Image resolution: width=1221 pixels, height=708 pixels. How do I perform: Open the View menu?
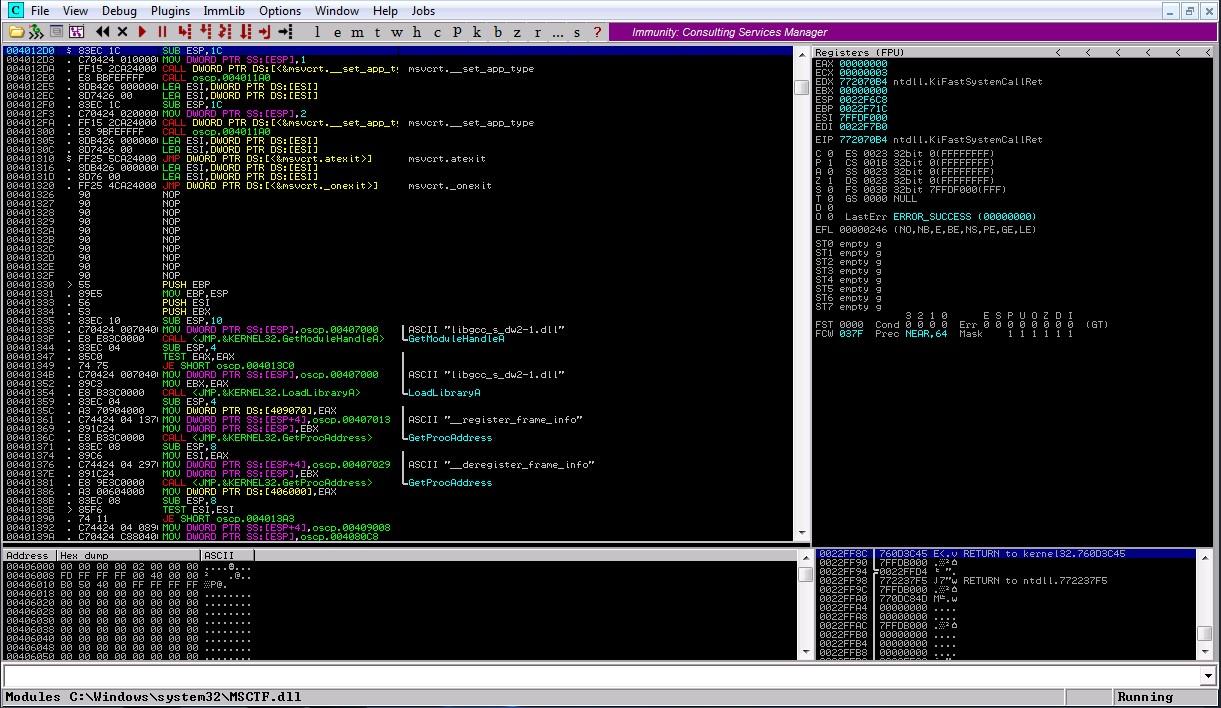point(75,11)
